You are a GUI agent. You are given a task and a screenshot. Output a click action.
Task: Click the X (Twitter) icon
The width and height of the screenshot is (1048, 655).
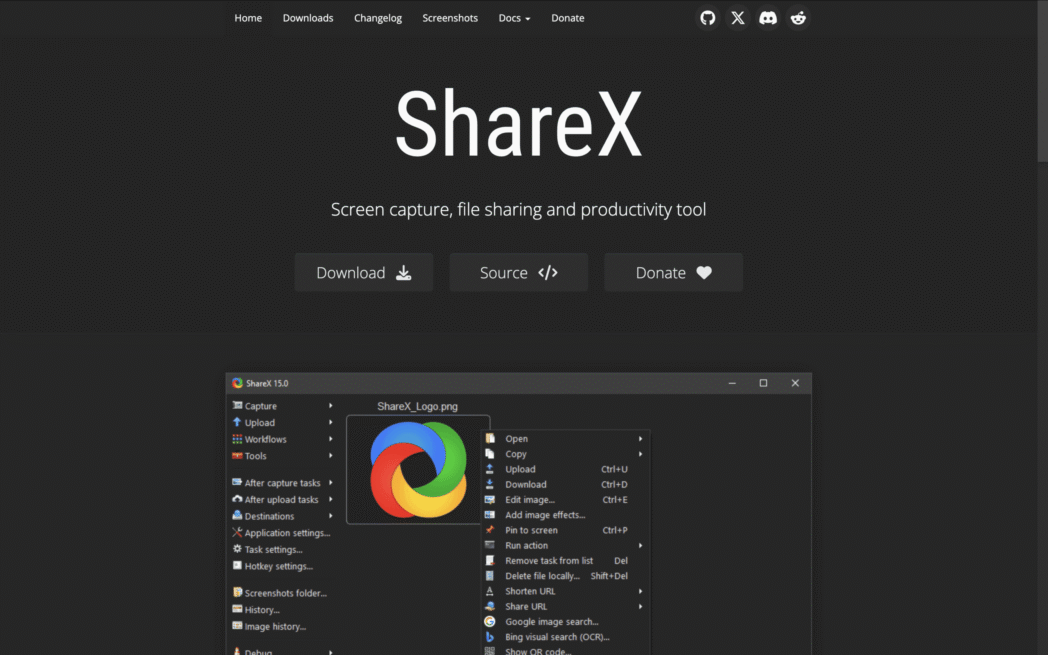738,18
